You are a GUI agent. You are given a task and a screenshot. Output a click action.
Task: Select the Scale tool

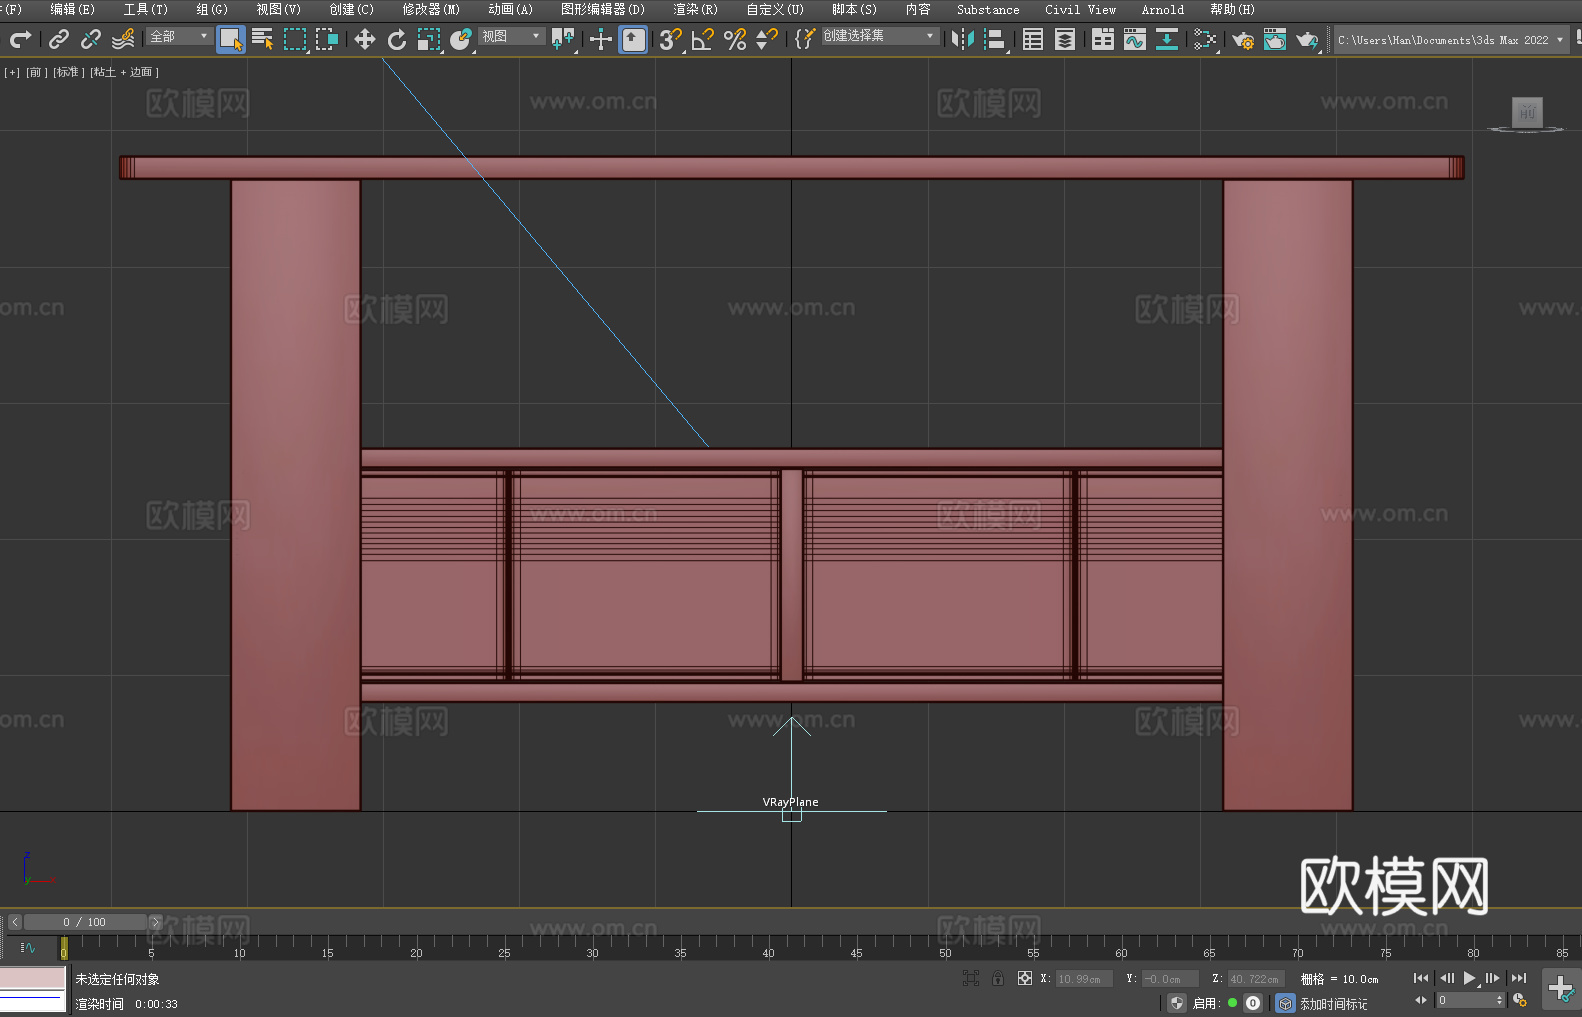click(x=429, y=39)
